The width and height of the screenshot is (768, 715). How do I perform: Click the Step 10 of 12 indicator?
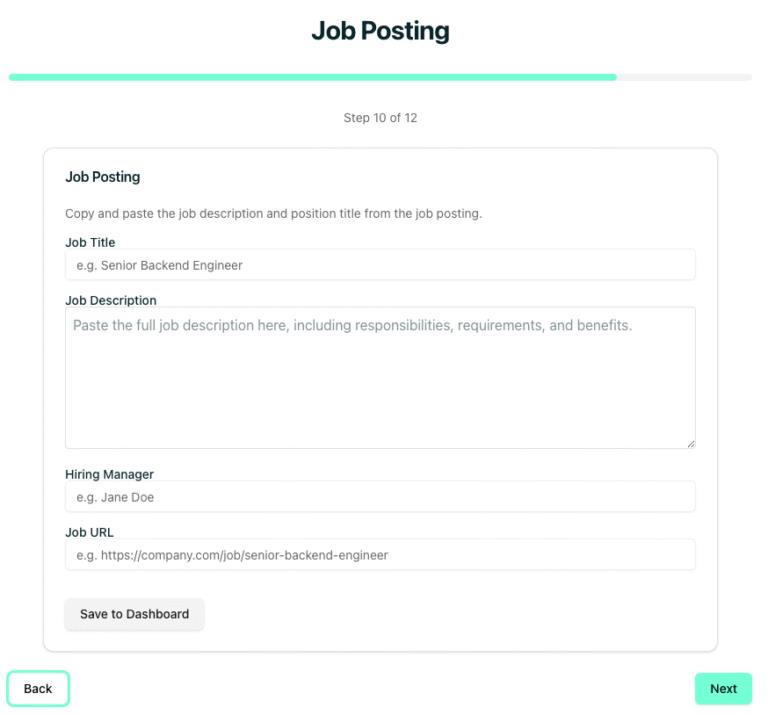click(x=380, y=118)
